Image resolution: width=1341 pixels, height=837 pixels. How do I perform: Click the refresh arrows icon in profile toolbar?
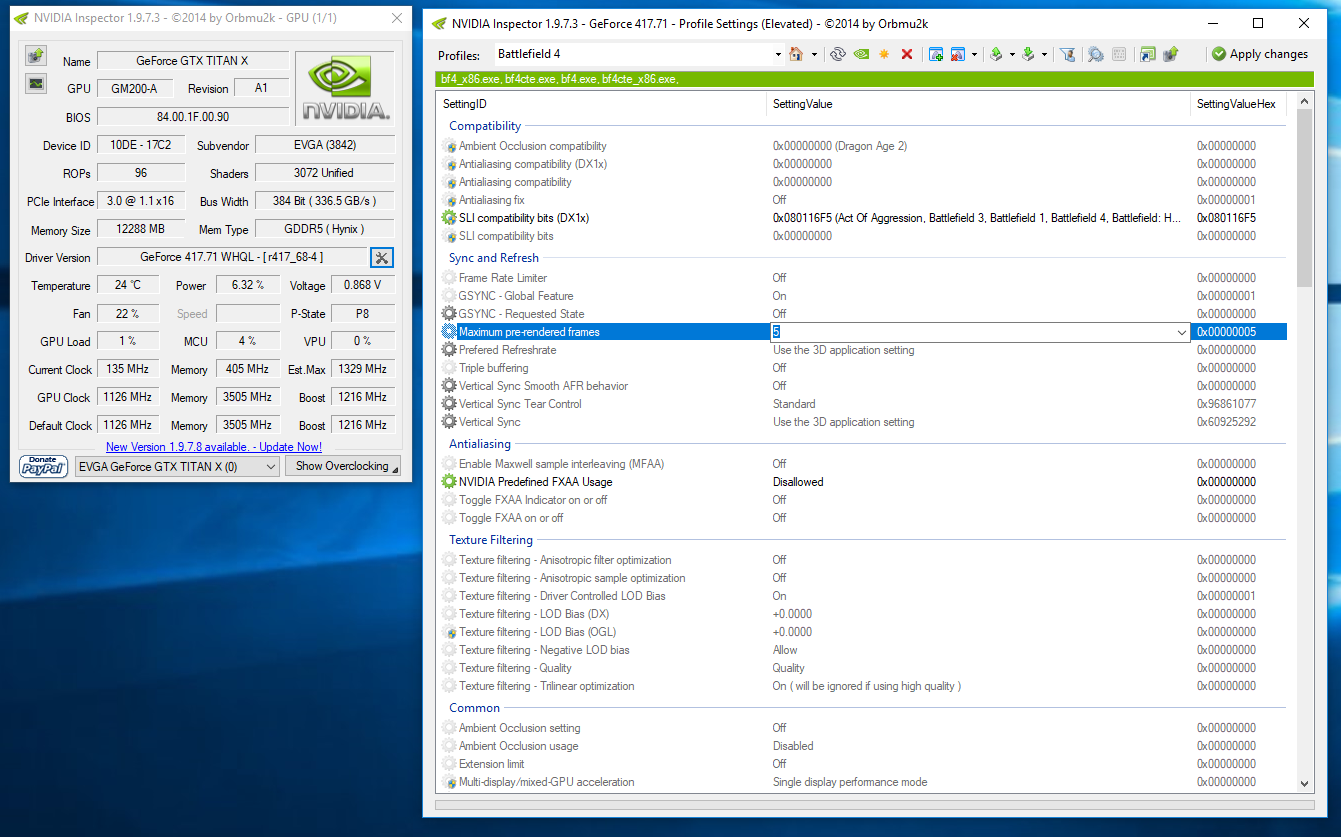pos(838,54)
